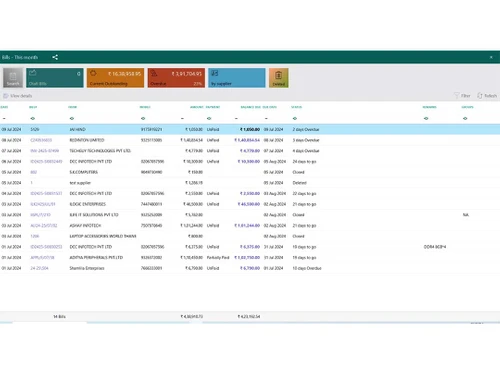
Task: Open the bill link in the ADITYA PERIPHERALS row
Action: click(42, 257)
